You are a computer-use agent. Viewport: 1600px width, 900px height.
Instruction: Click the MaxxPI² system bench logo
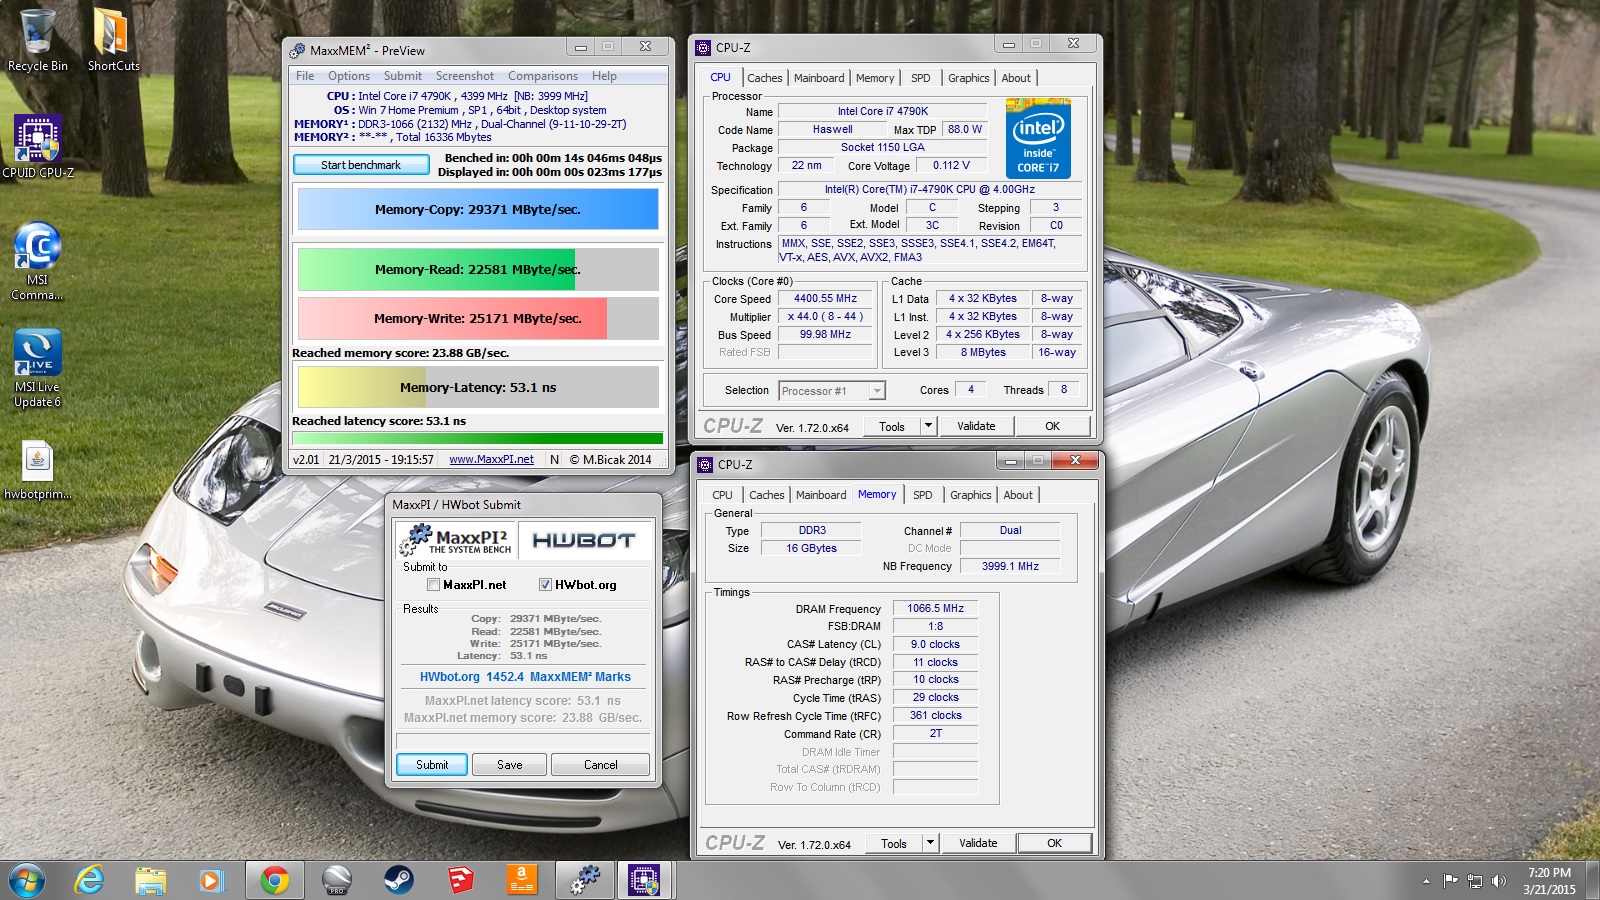tap(457, 540)
